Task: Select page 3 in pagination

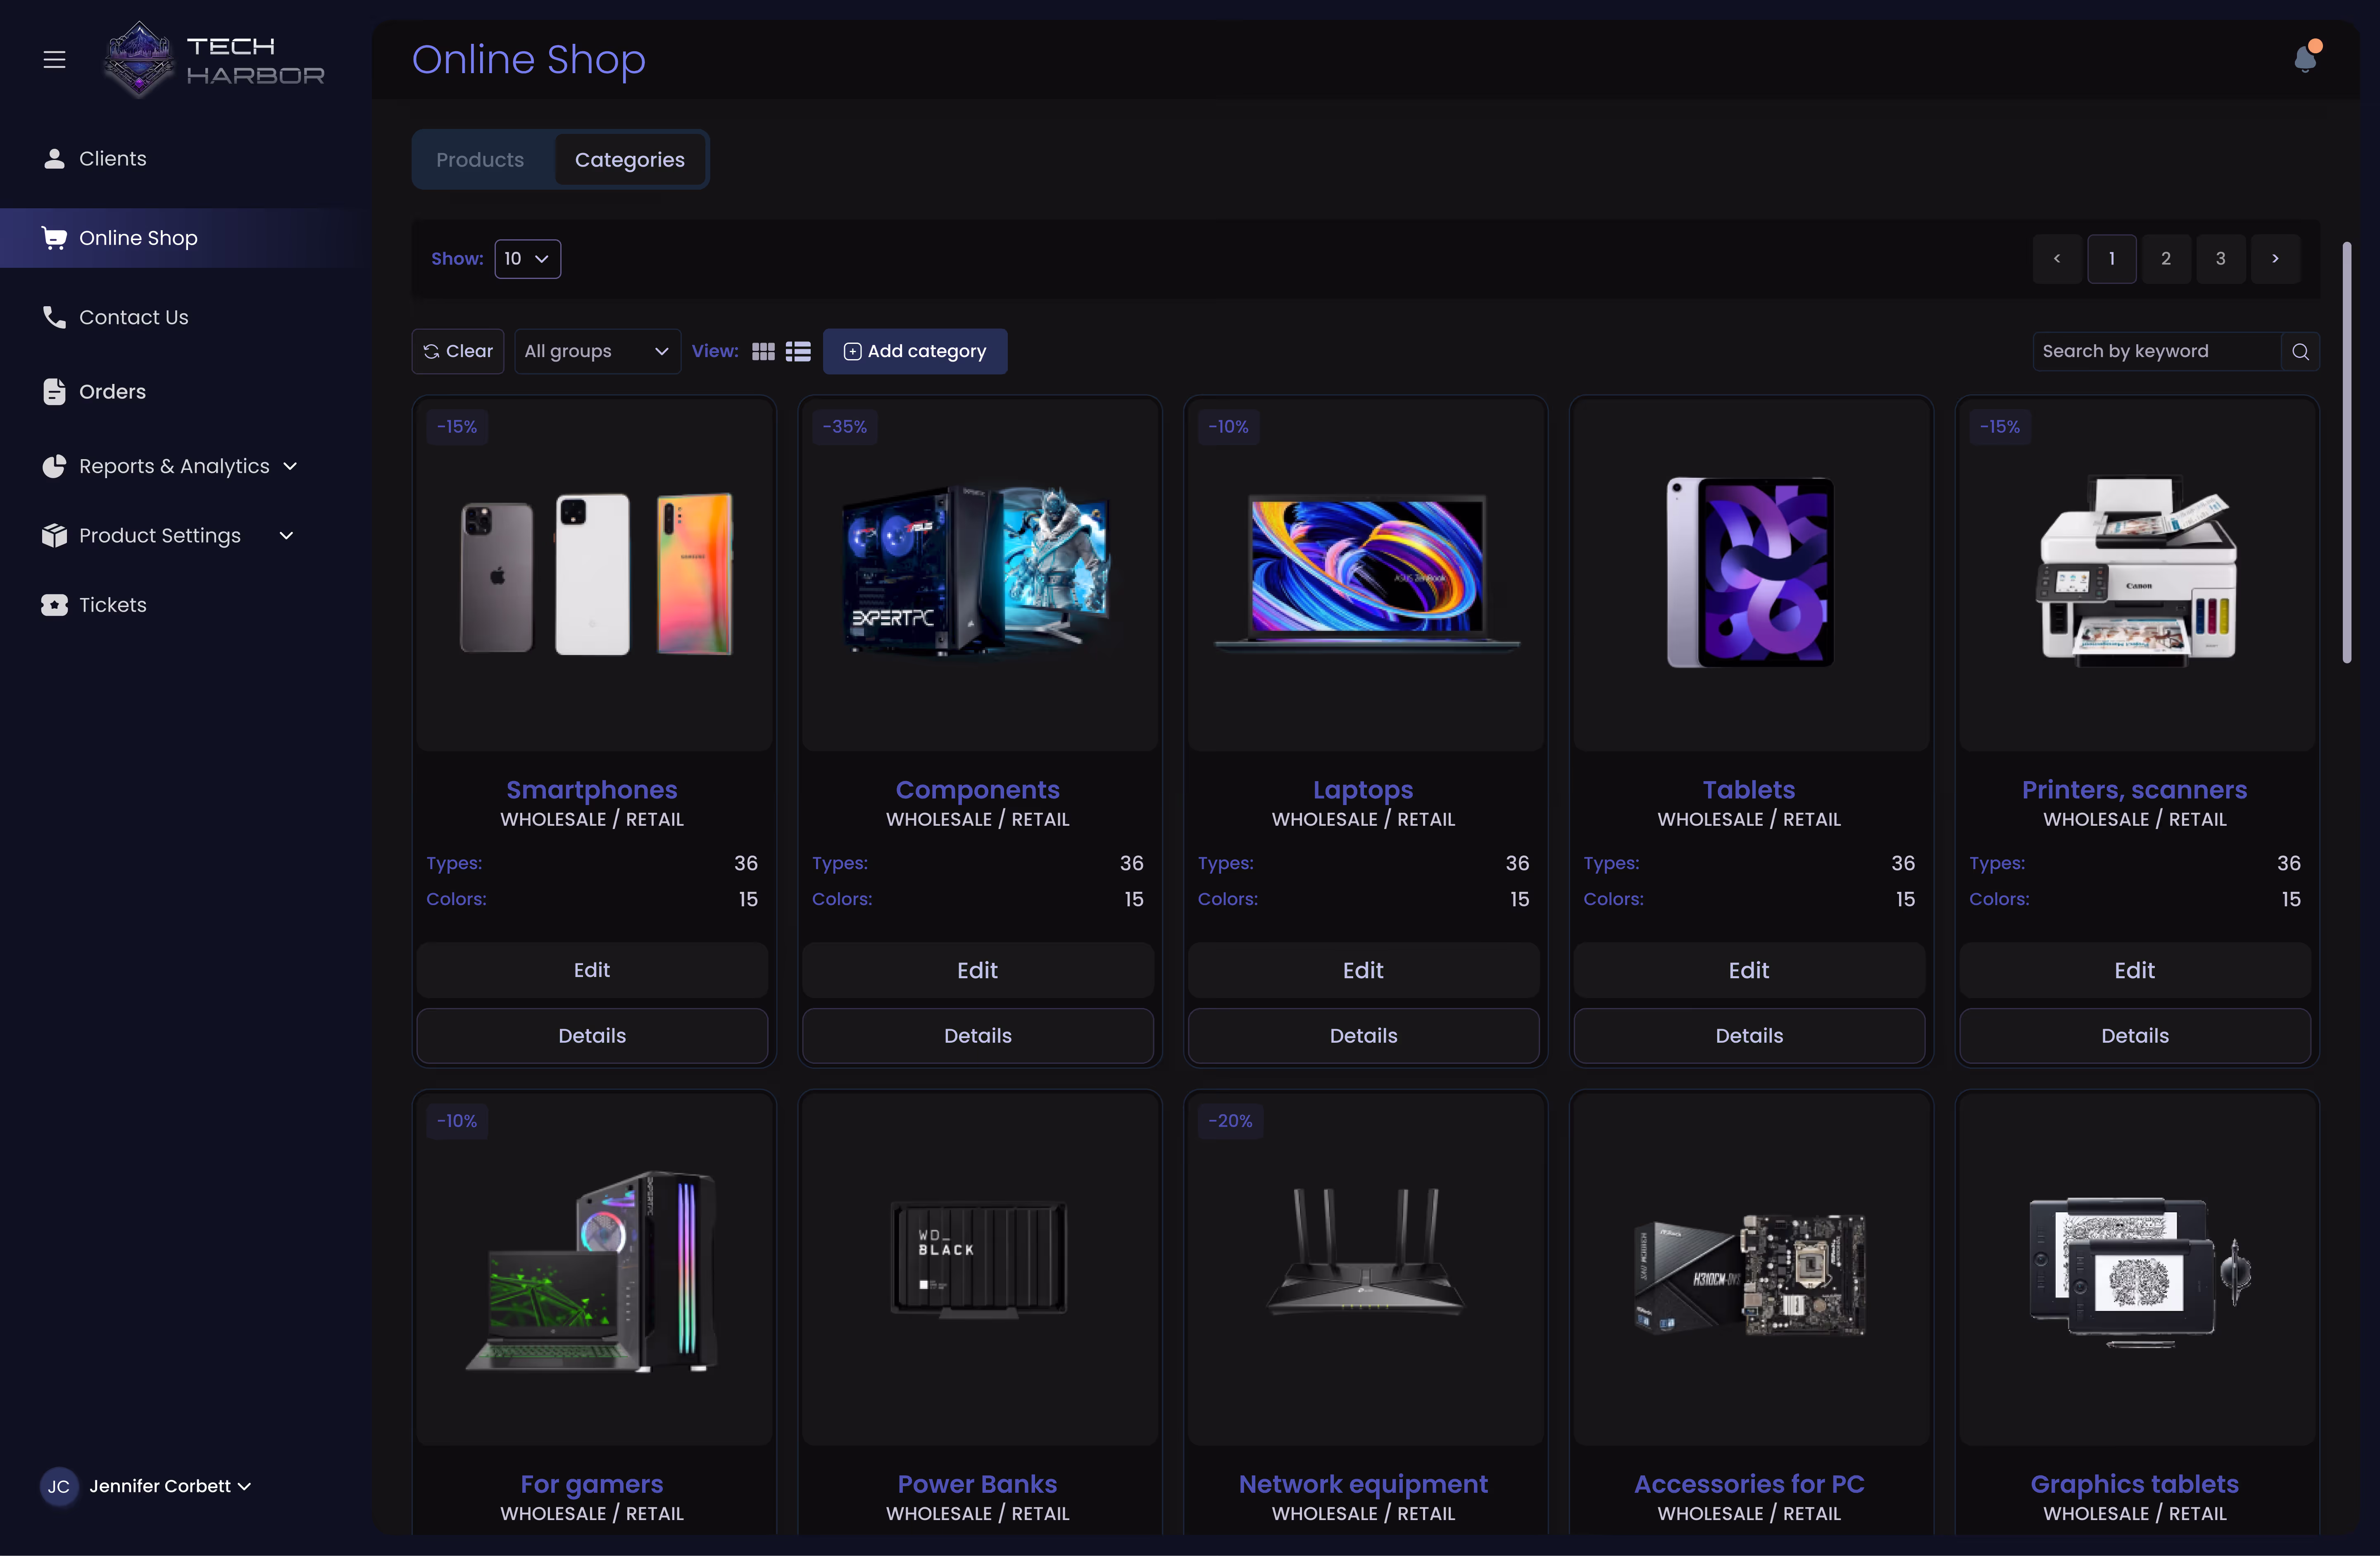Action: 2220,259
